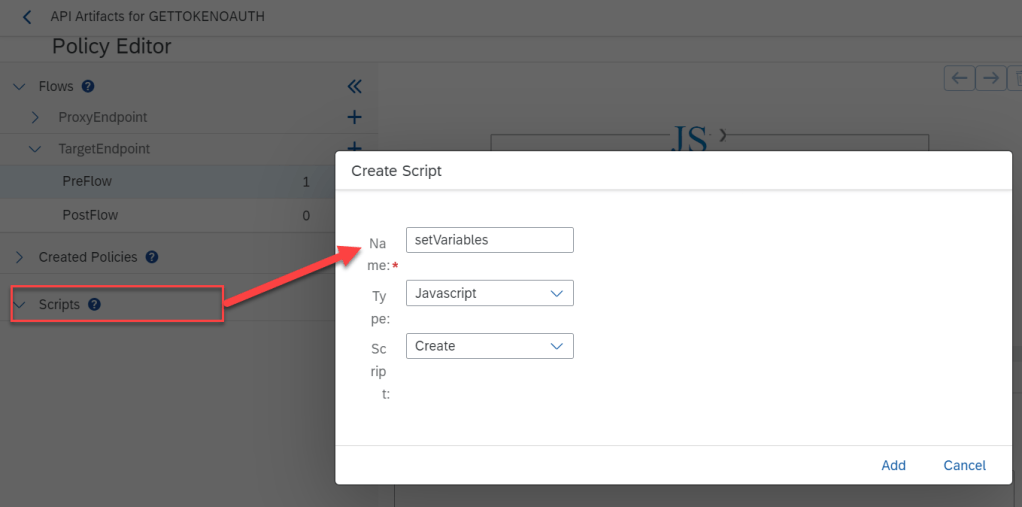Click the help icon next to Created Policies
The image size is (1022, 507).
click(152, 257)
